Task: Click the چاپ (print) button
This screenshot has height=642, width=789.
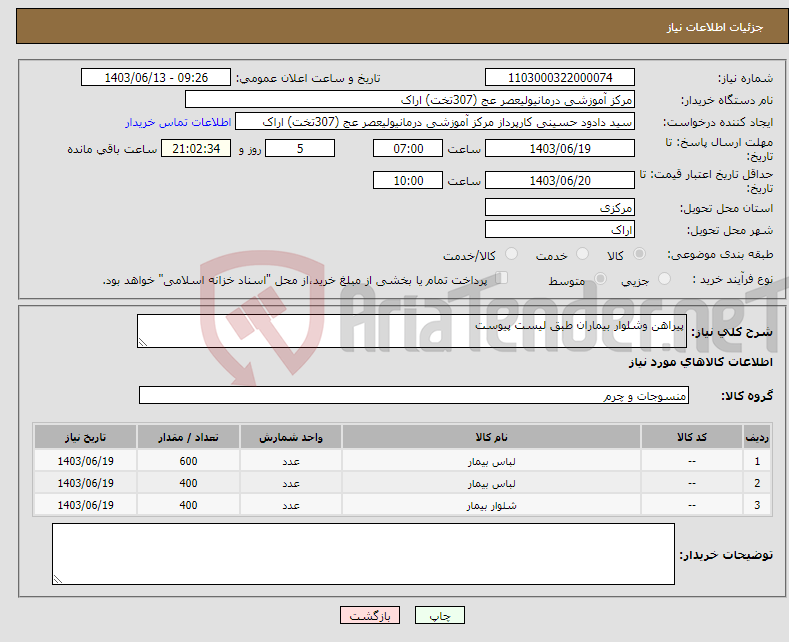Action: click(x=439, y=615)
